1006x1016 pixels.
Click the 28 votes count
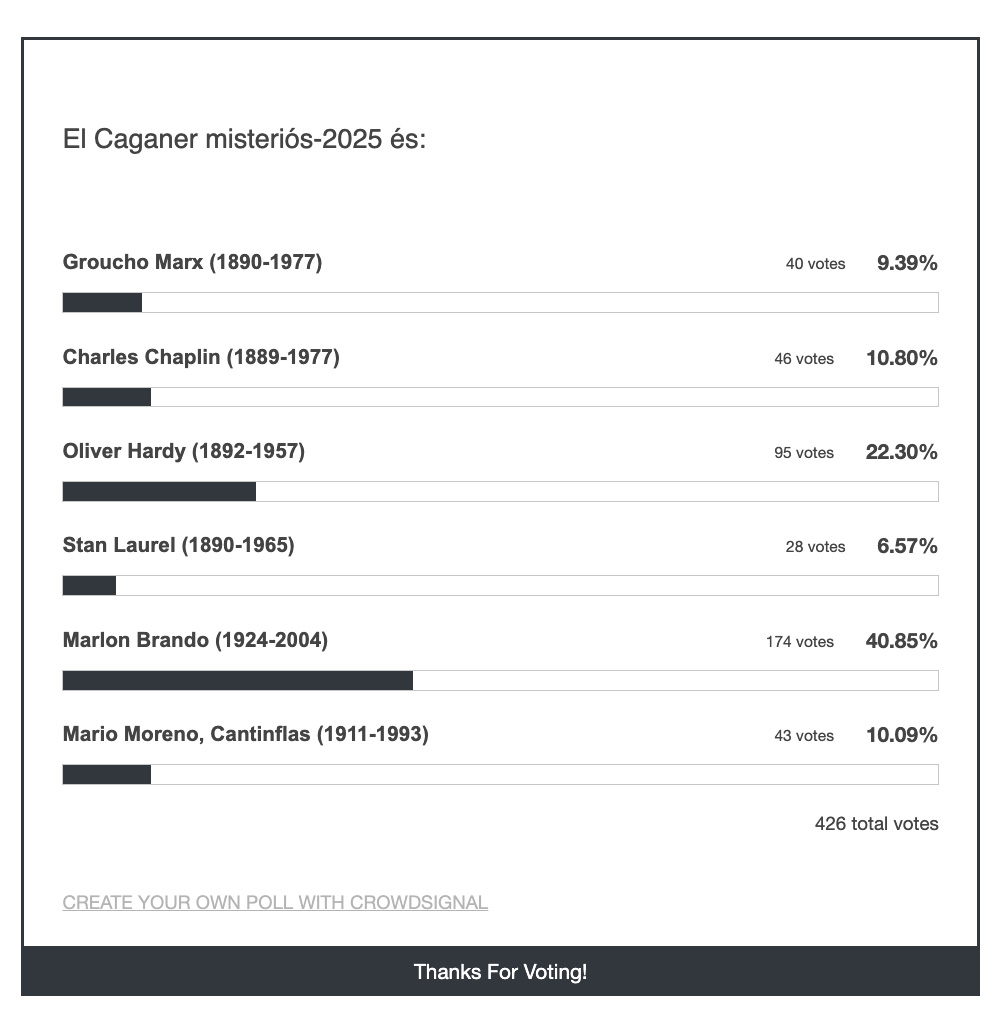pyautogui.click(x=815, y=547)
